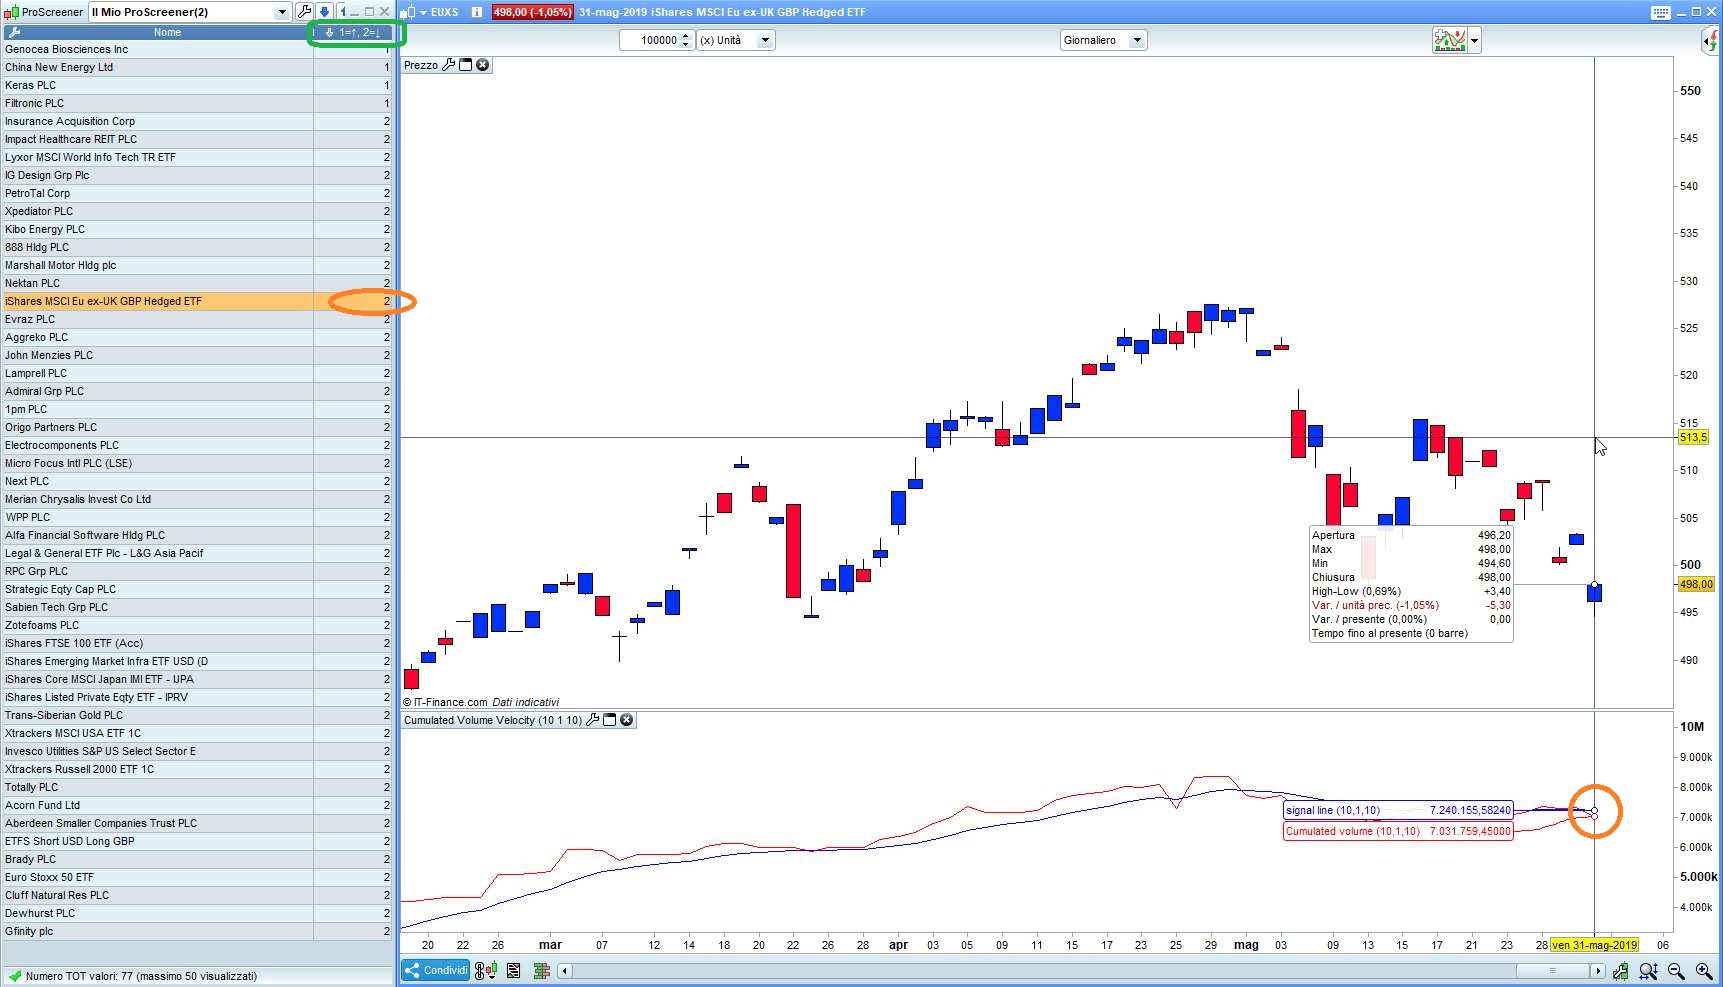
Task: Select Trans-Siberian Gold PLC row
Action: (x=197, y=715)
